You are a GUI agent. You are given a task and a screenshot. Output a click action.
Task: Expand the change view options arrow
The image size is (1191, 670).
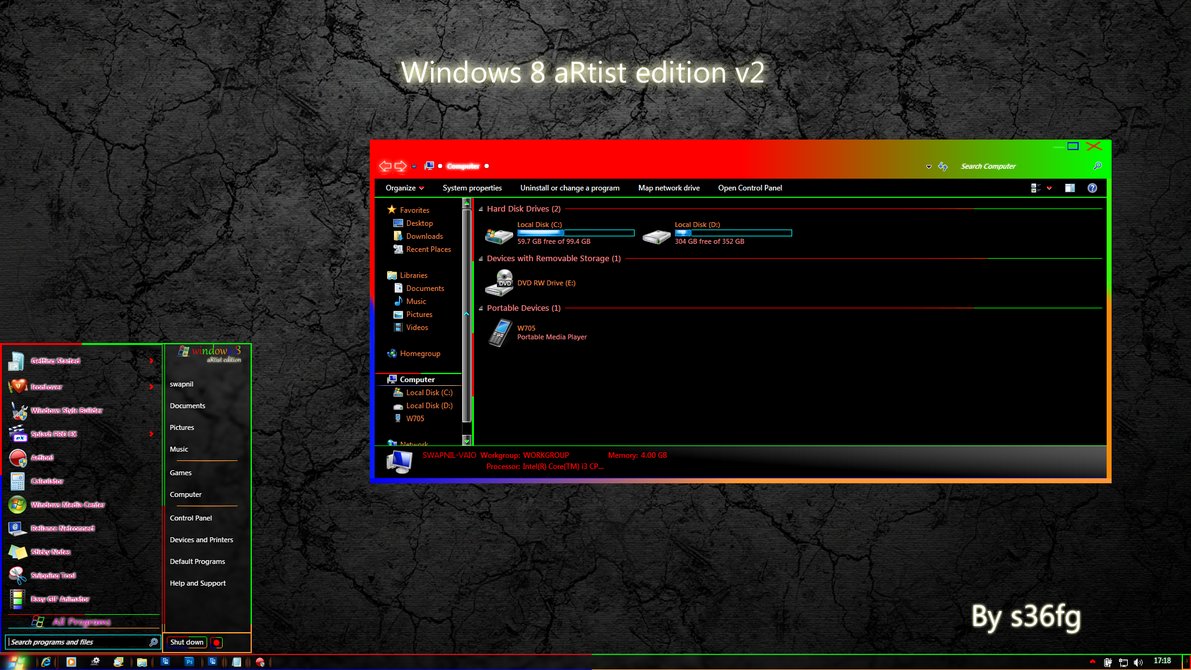click(x=1049, y=188)
